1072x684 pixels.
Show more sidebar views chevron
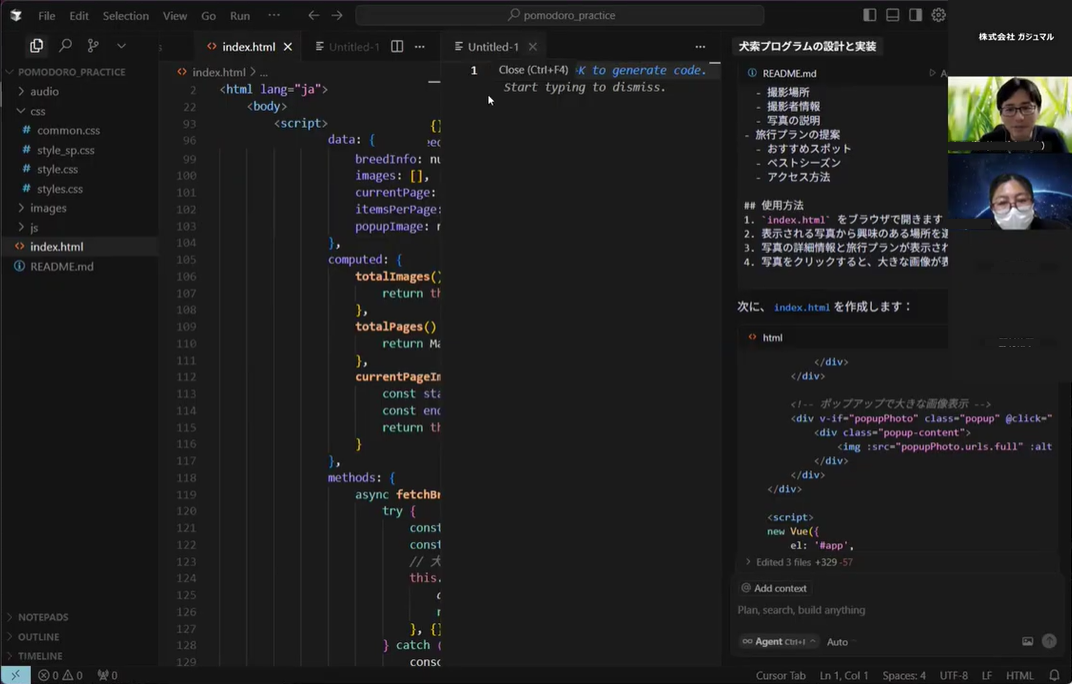coord(121,46)
